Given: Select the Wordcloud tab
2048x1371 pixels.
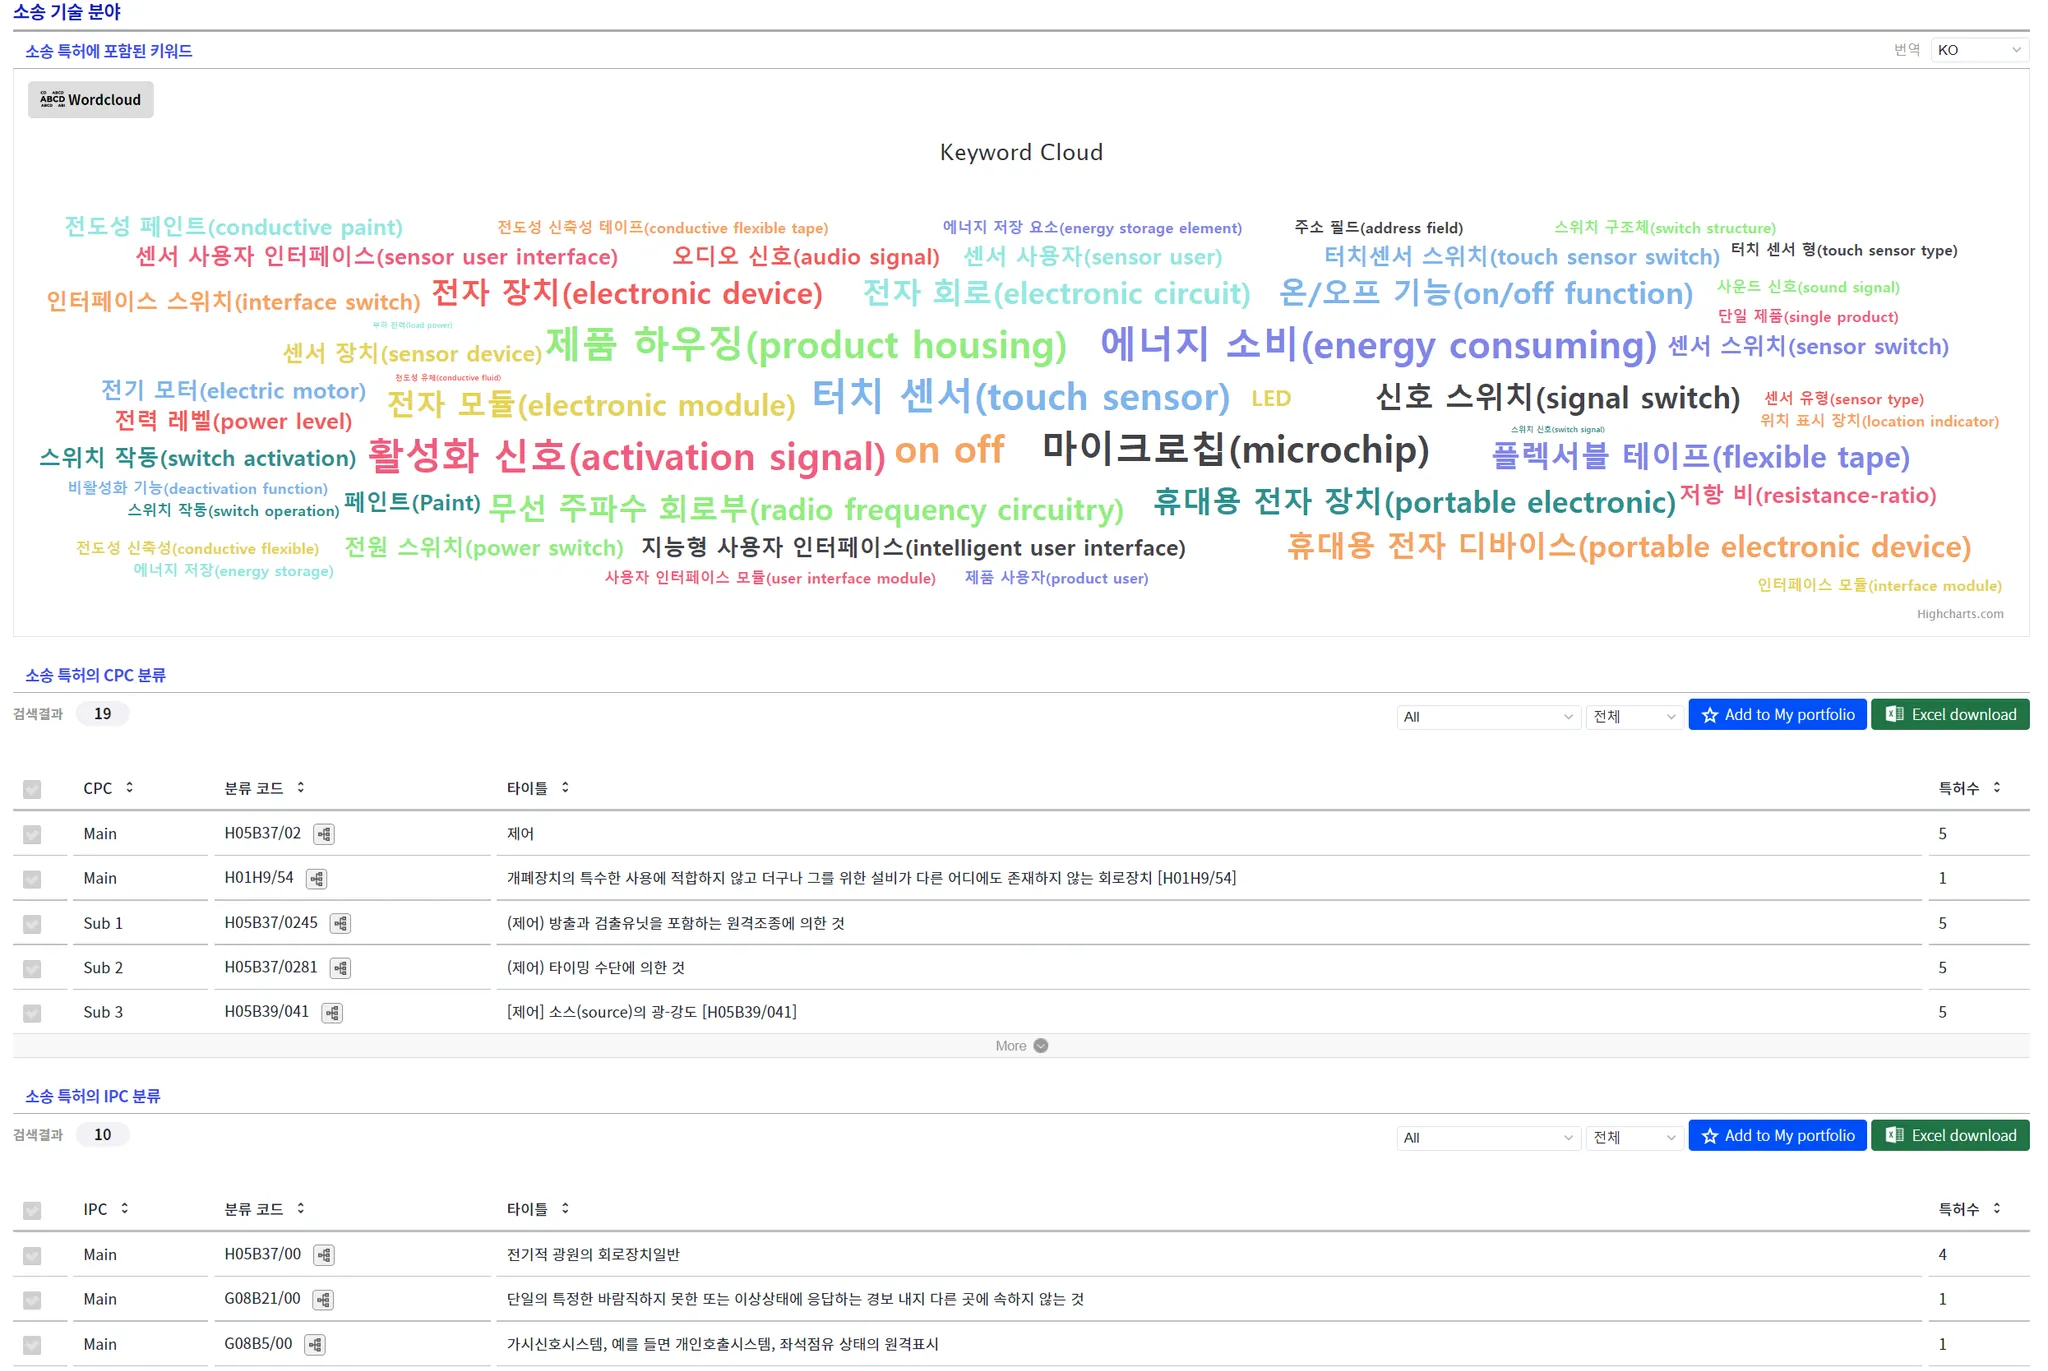Looking at the screenshot, I should tap(91, 100).
